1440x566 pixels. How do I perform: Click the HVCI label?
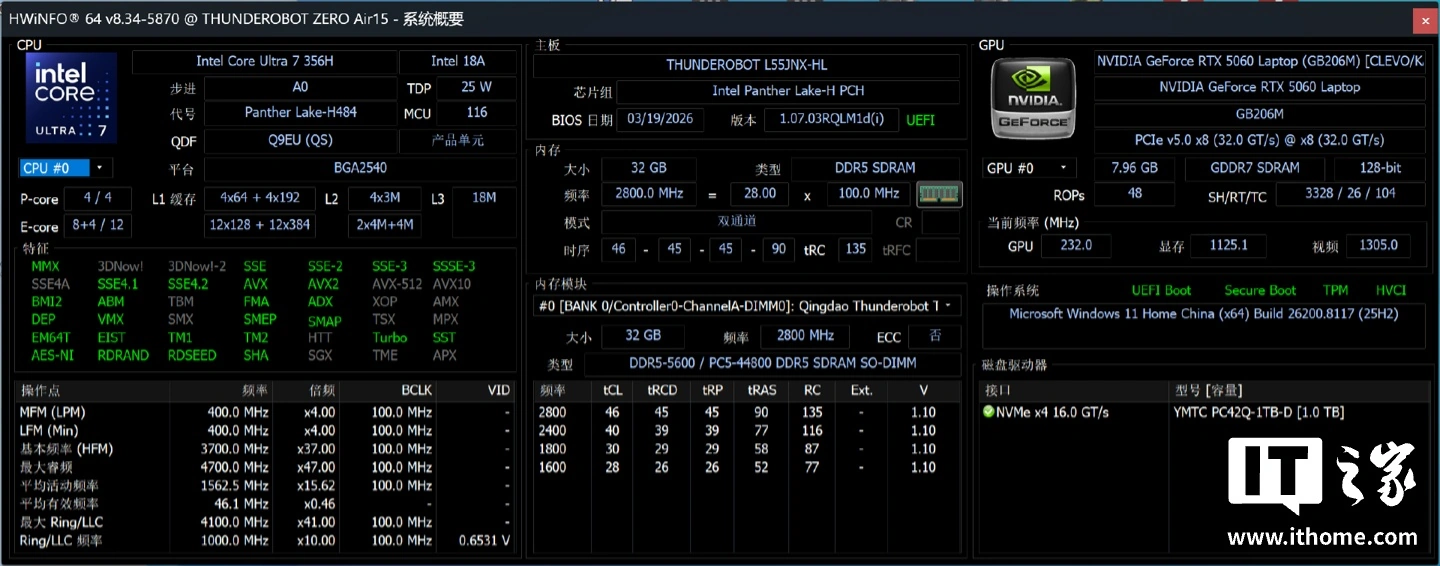(x=1390, y=290)
